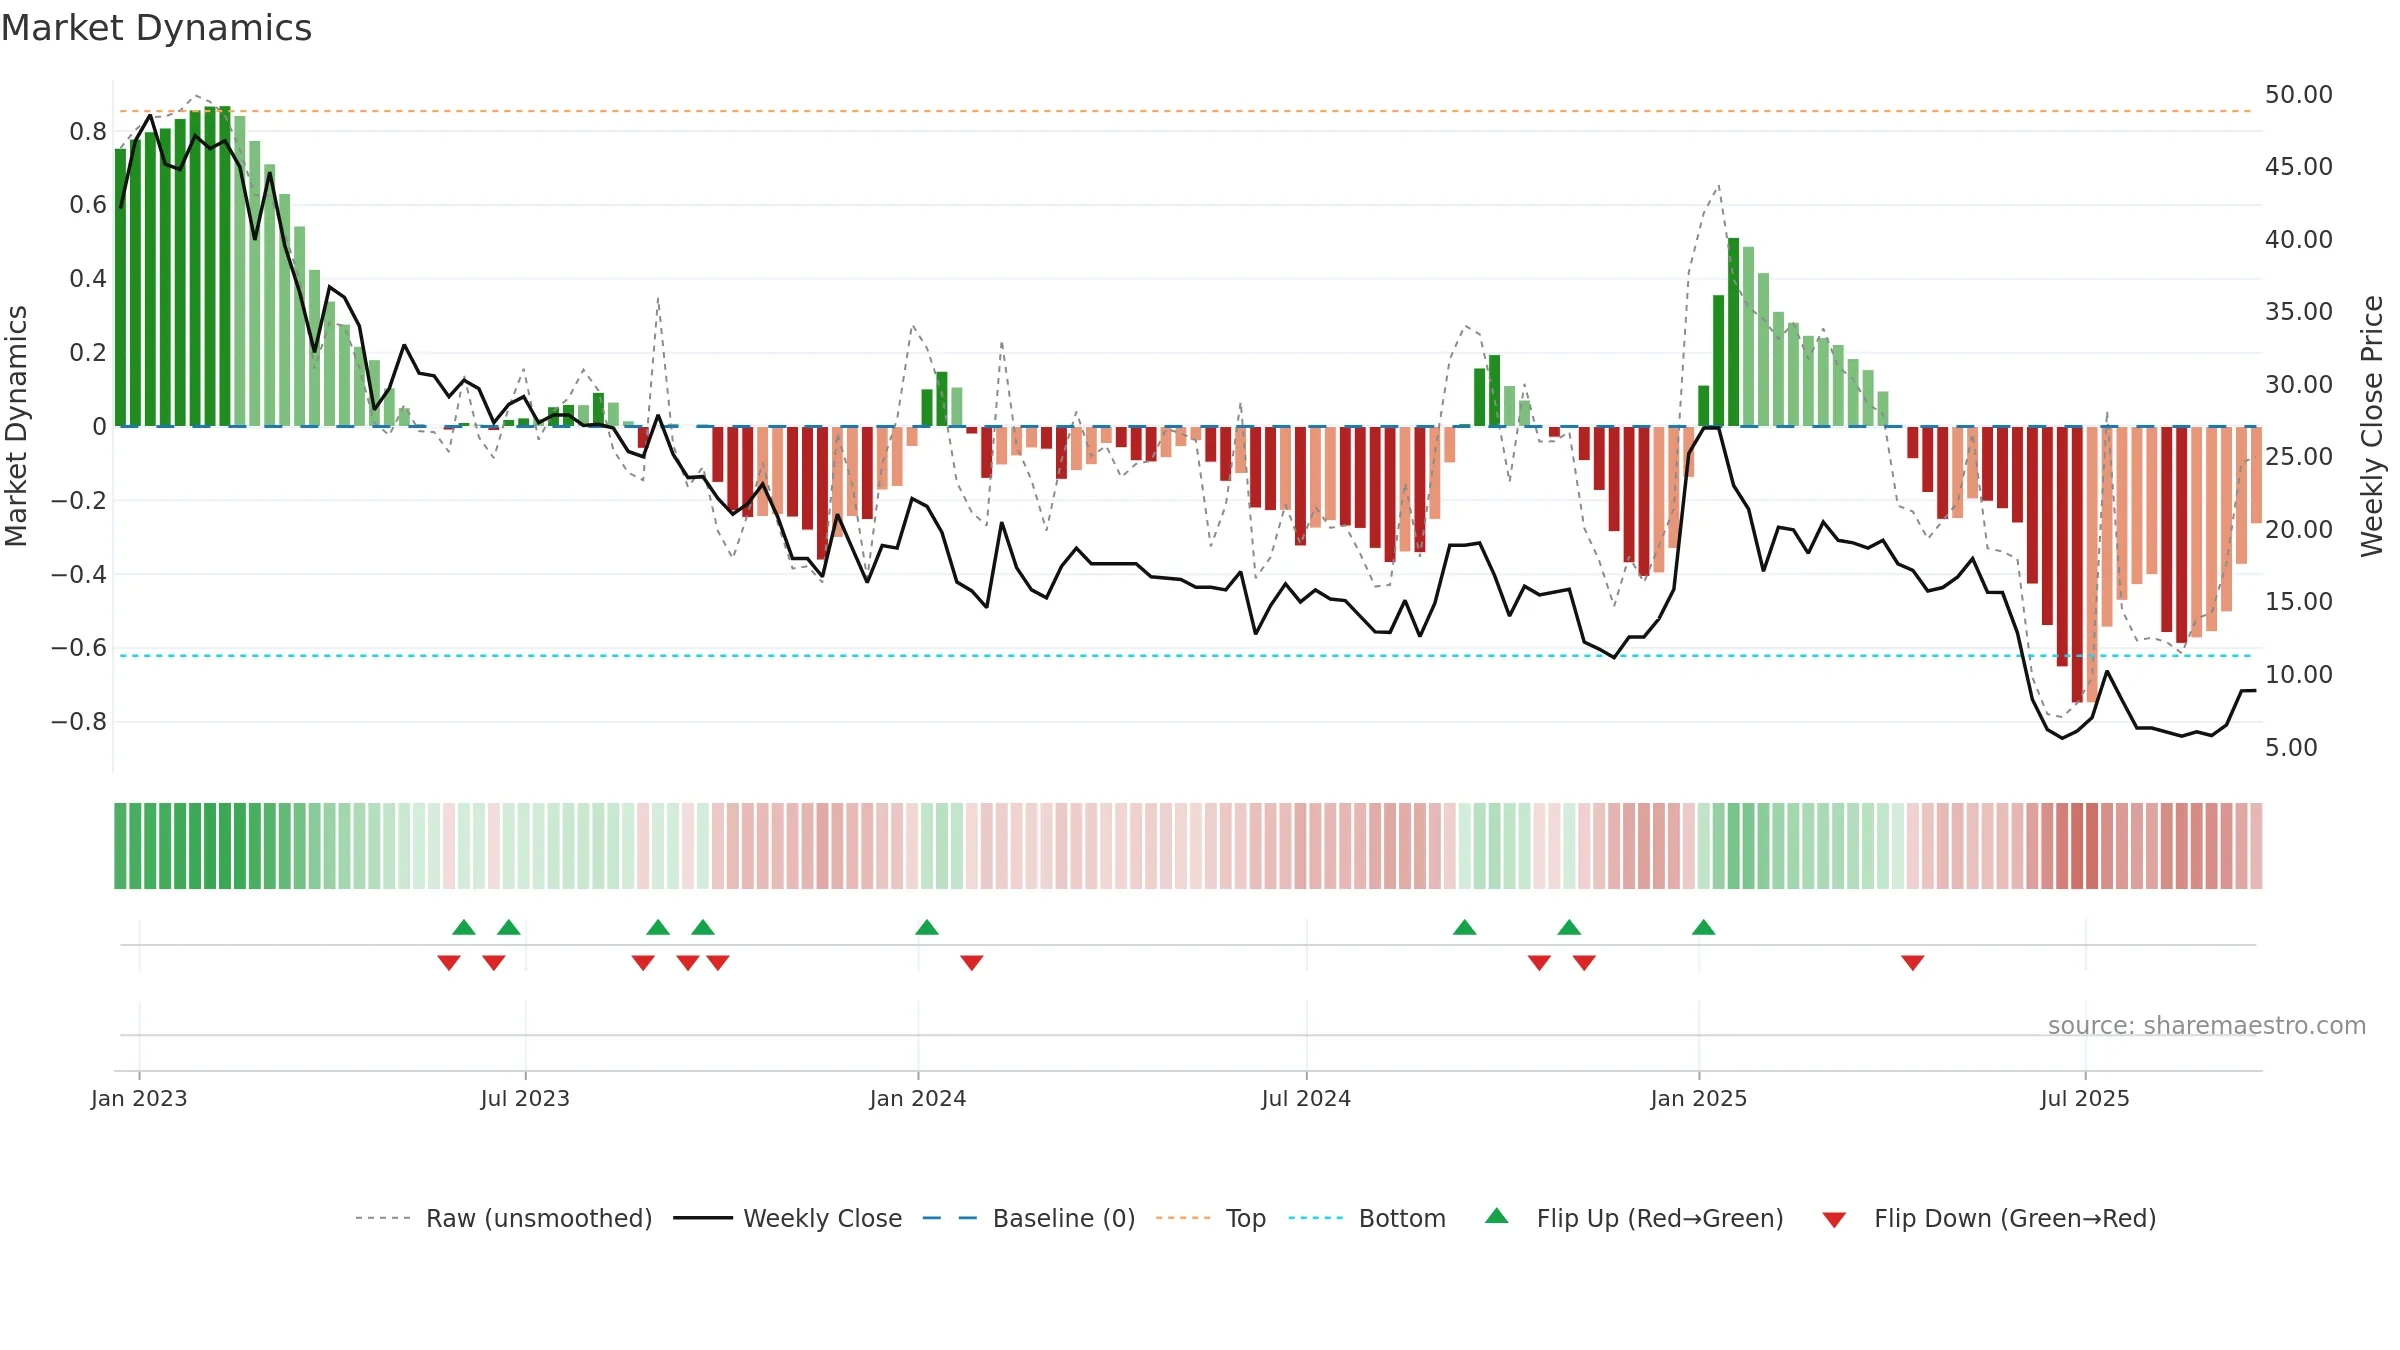Click the red Flip Down legend triangle icon
The image size is (2400, 1350).
coord(1834,1220)
